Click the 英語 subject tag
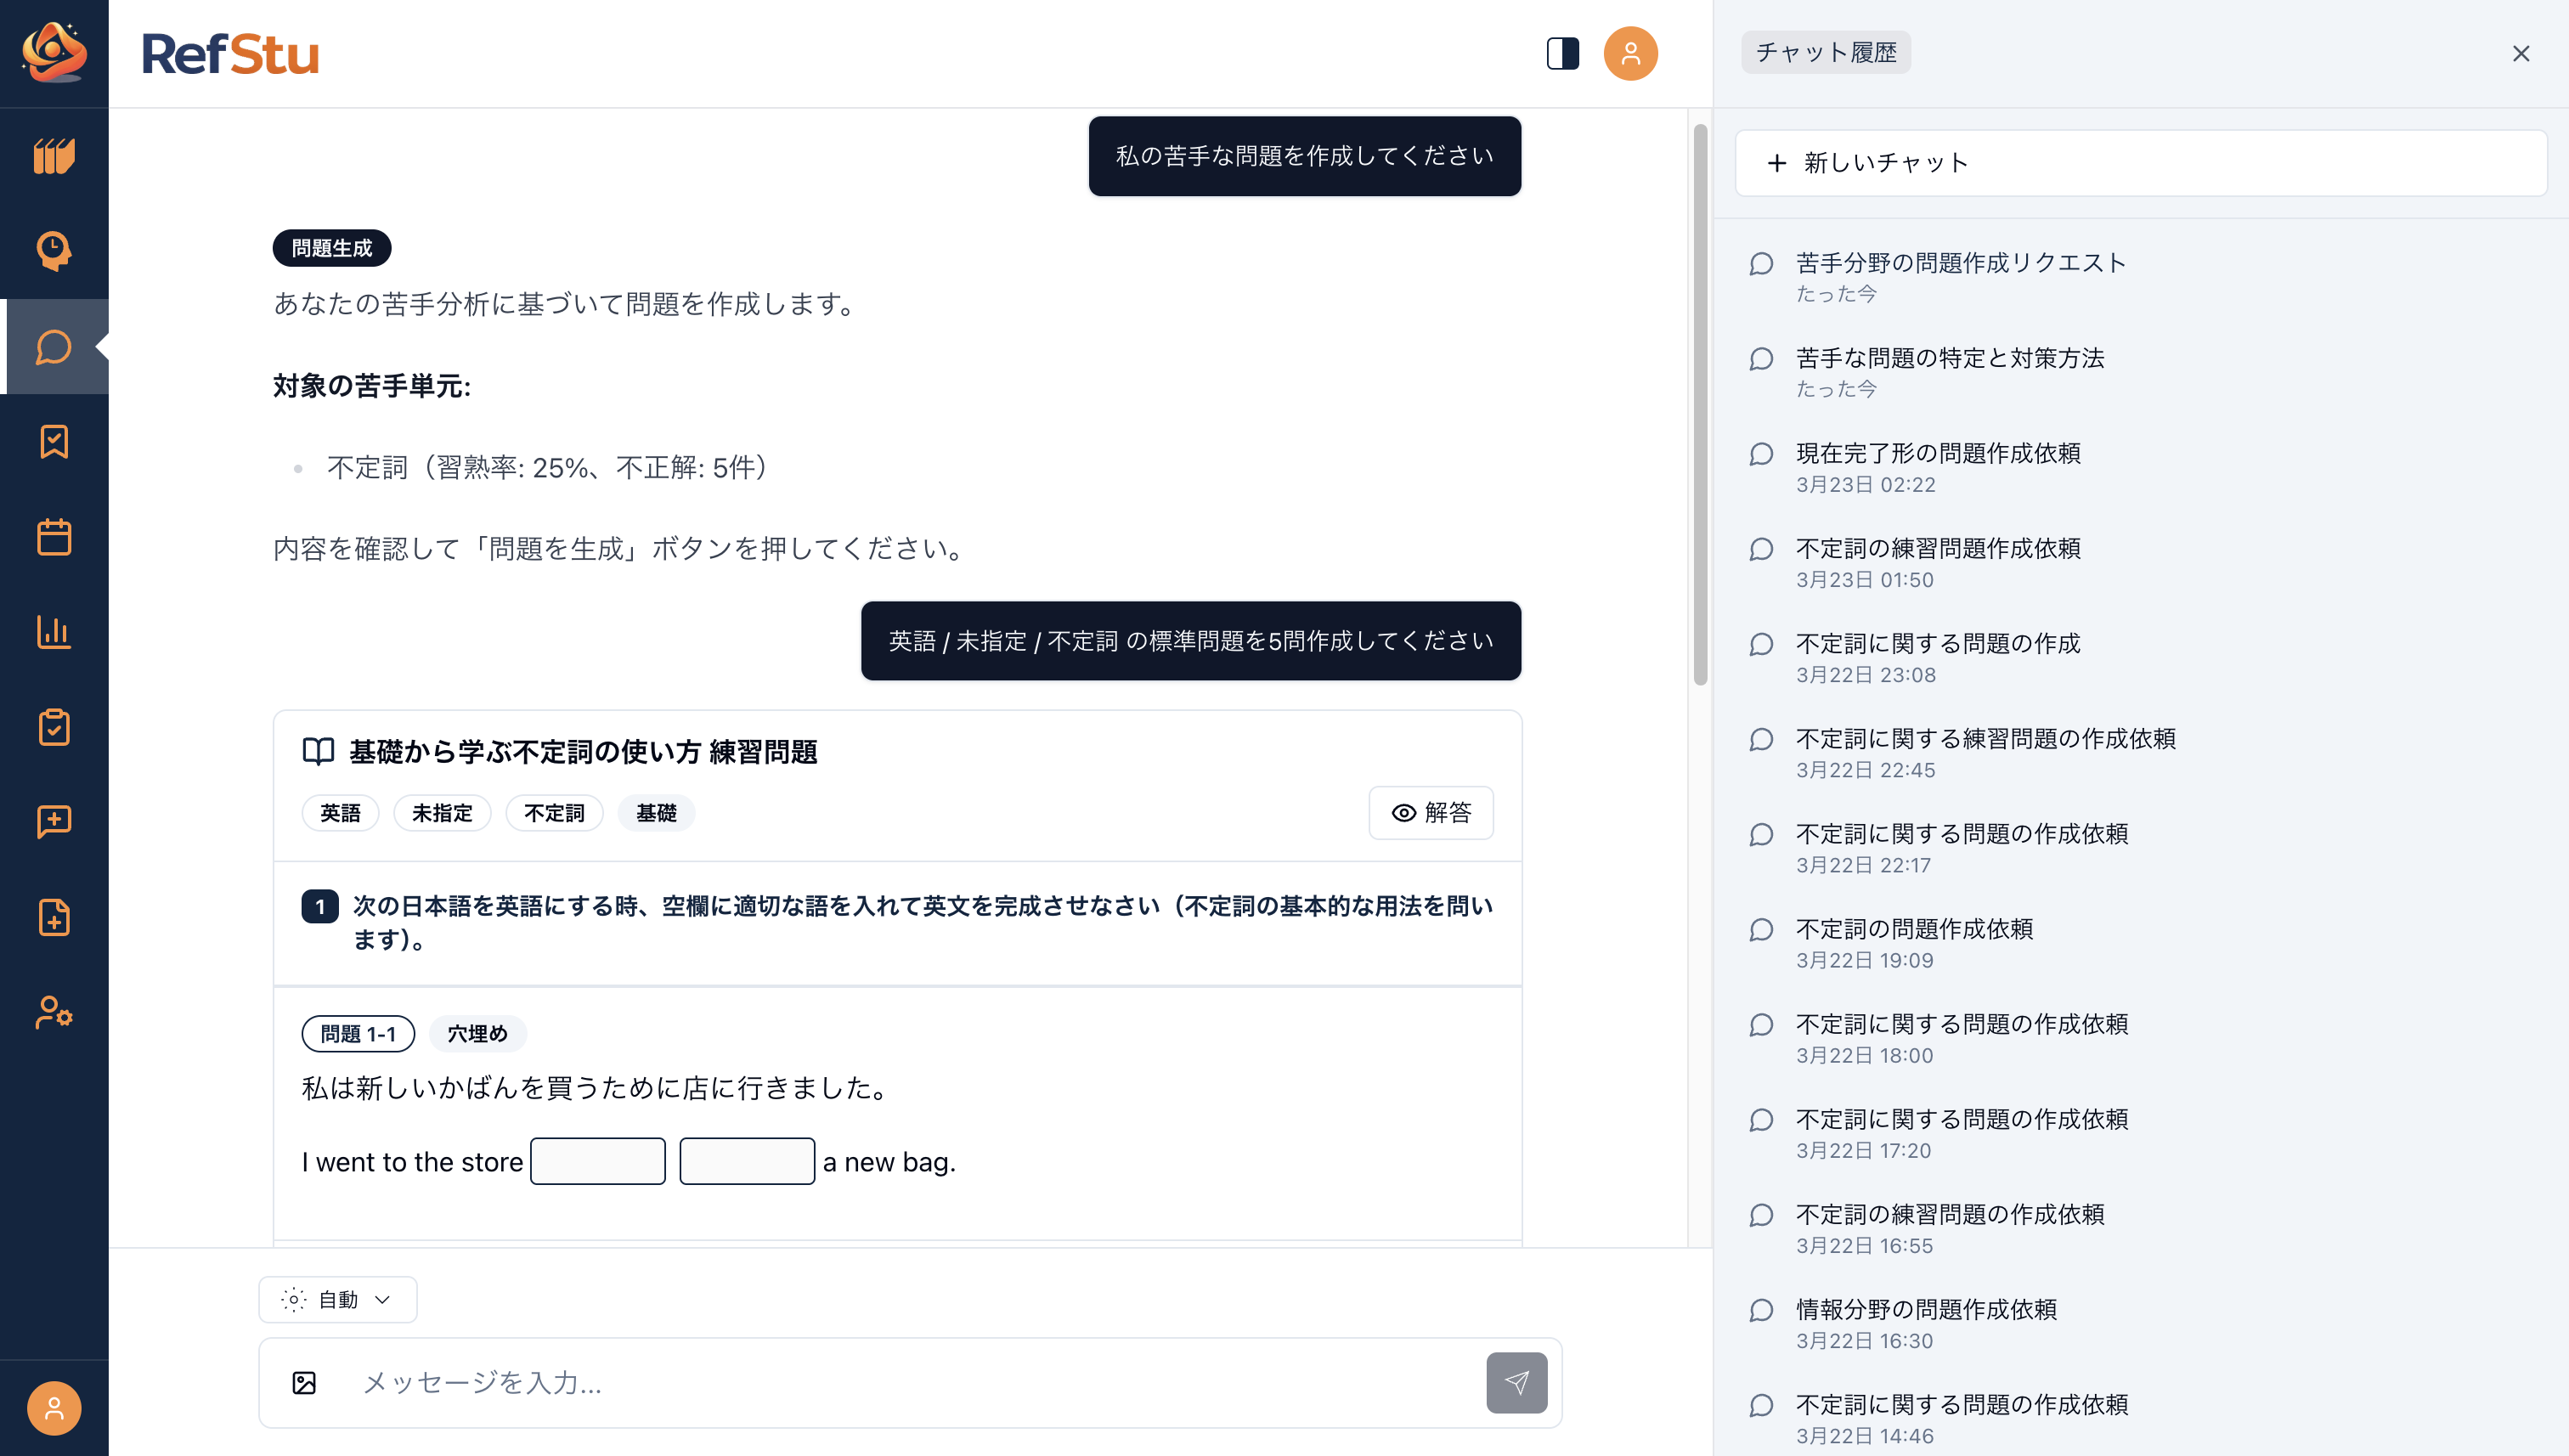Screen dimensions: 2569x1456 pyautogui.click(x=340, y=813)
